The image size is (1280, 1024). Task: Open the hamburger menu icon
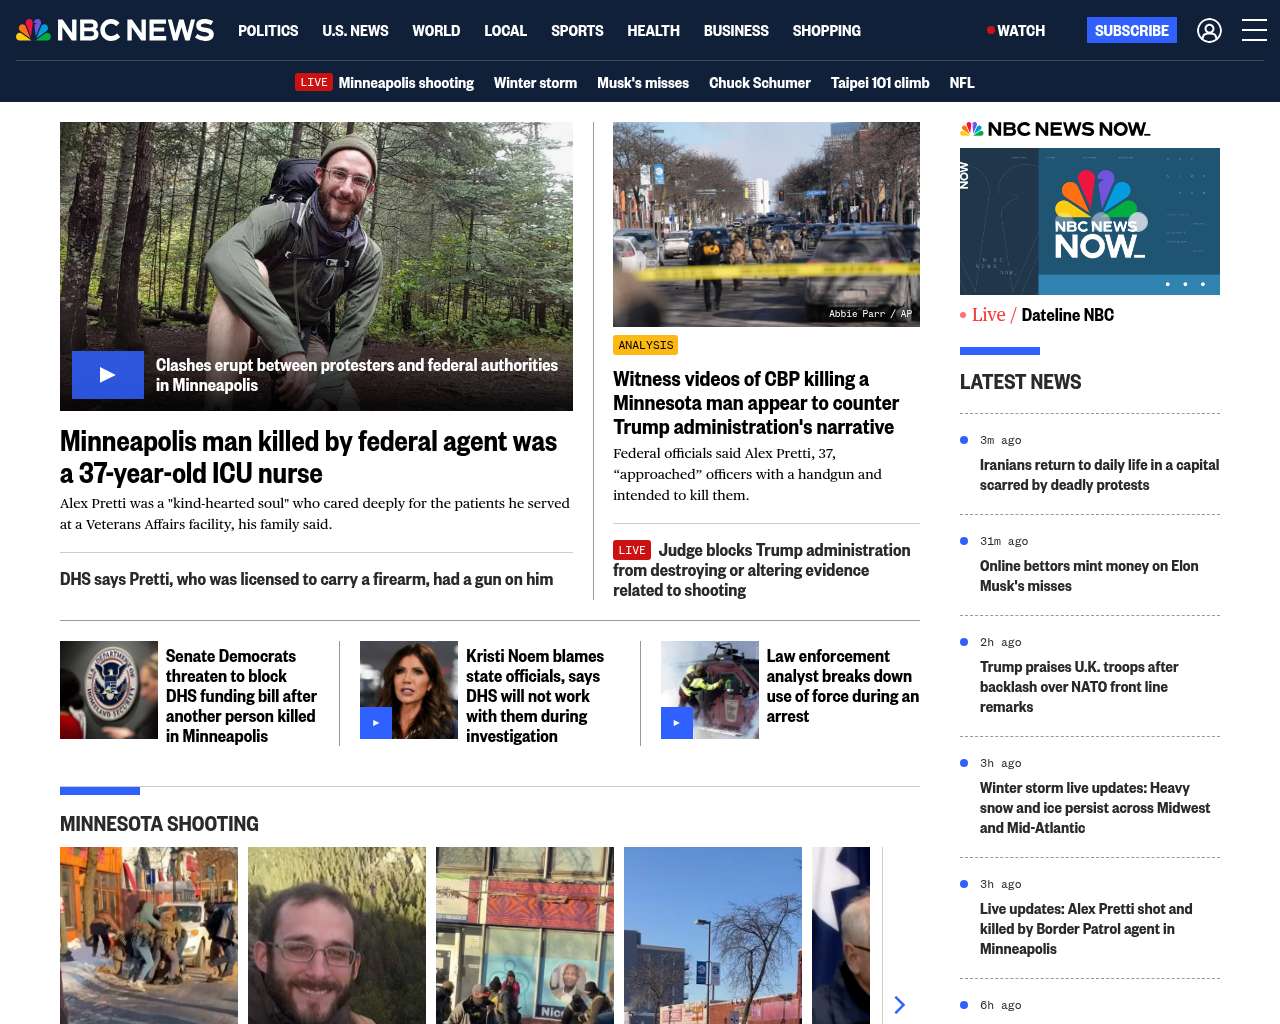tap(1254, 31)
